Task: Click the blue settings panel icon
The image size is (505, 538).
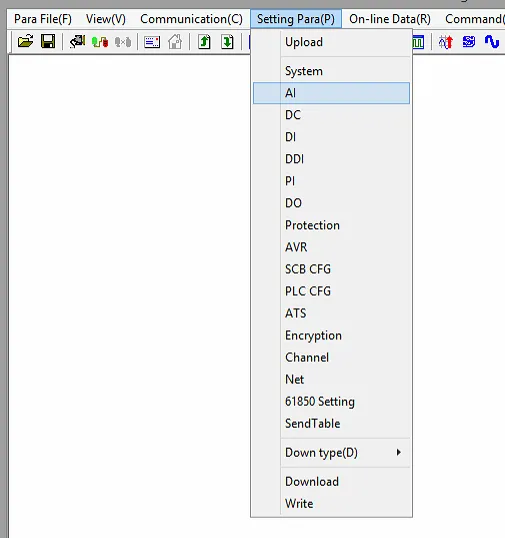Action: 152,42
